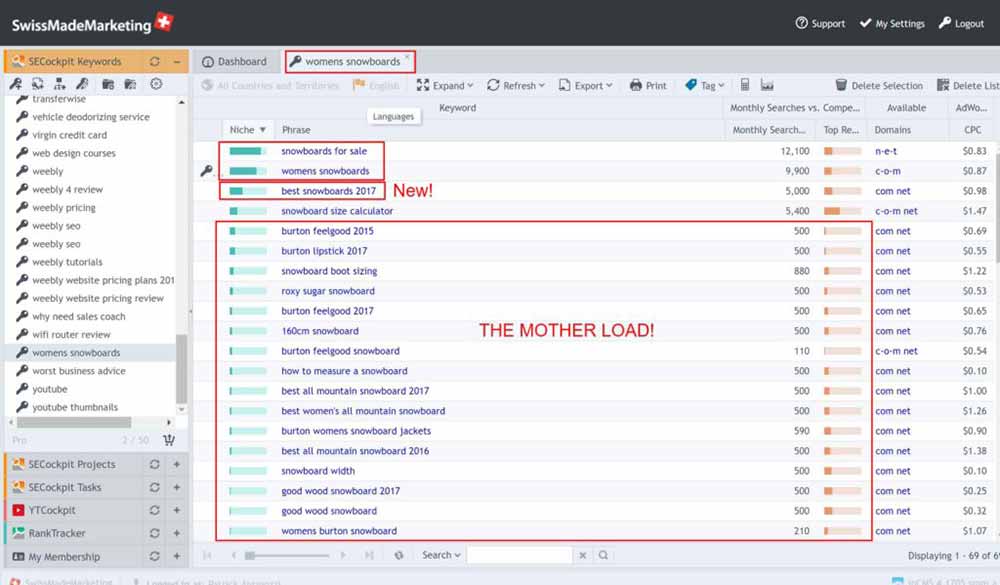The height and width of the screenshot is (585, 1000).
Task: Refresh the SECockpit Keywords panel
Action: coord(154,61)
